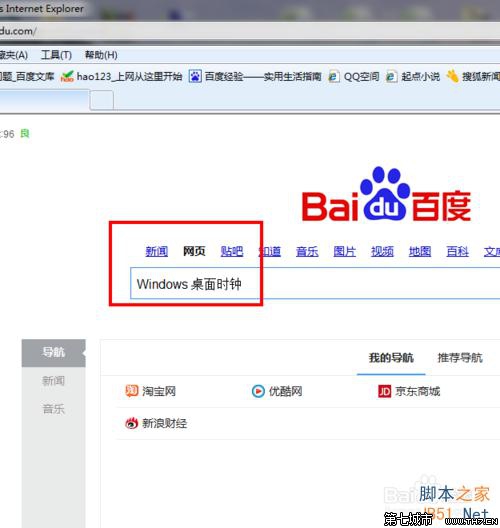Open the QQ空间 bookmark text
500x528 pixels.
pyautogui.click(x=361, y=77)
